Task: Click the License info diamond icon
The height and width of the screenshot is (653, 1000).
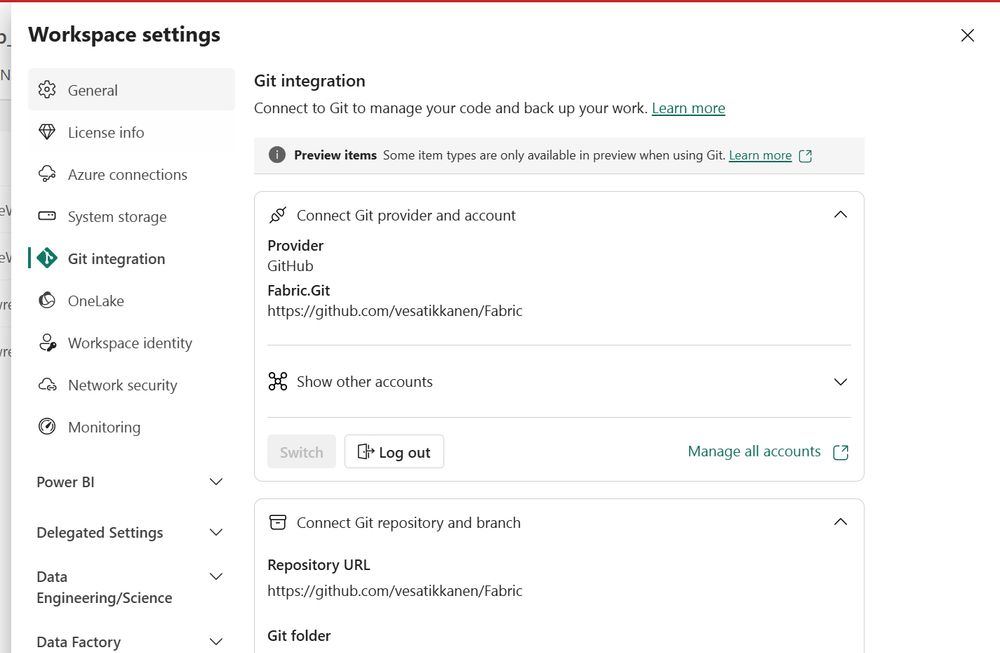Action: (x=47, y=132)
